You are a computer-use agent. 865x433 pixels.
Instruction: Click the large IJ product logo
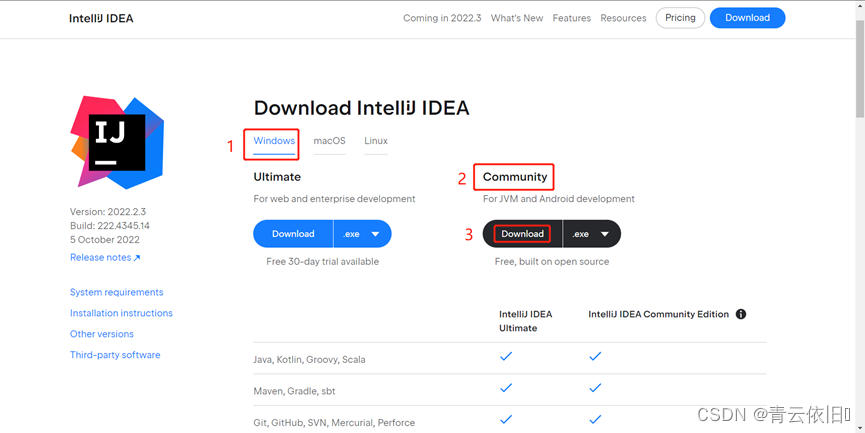[x=117, y=142]
